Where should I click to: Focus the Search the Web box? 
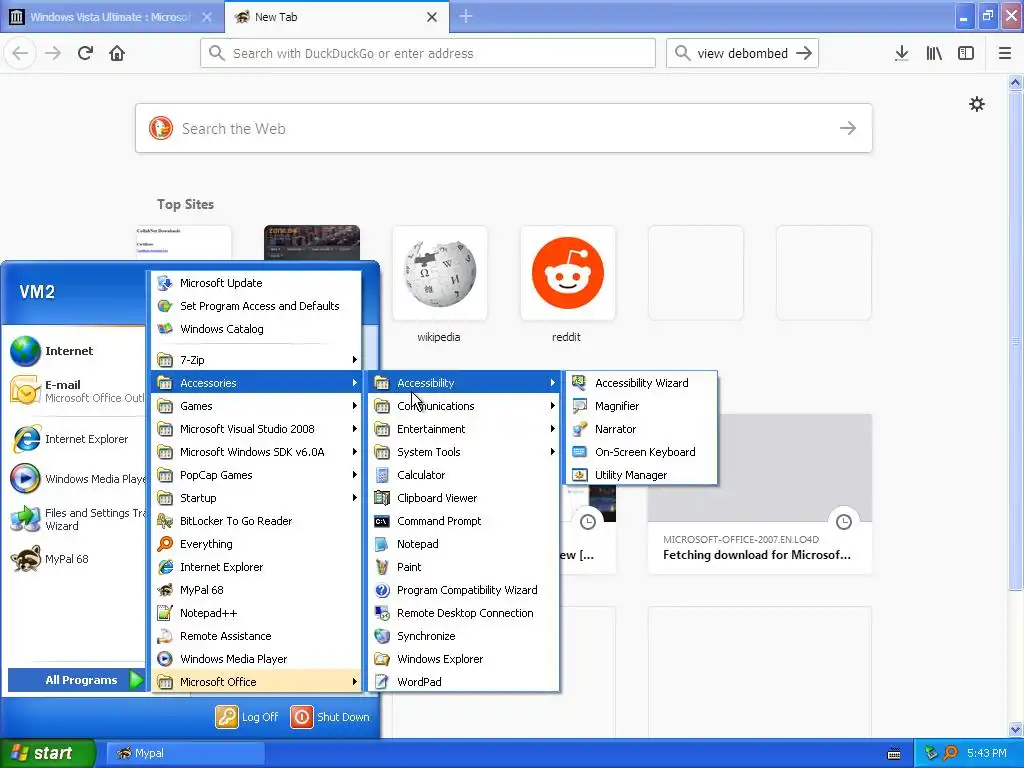click(x=504, y=128)
